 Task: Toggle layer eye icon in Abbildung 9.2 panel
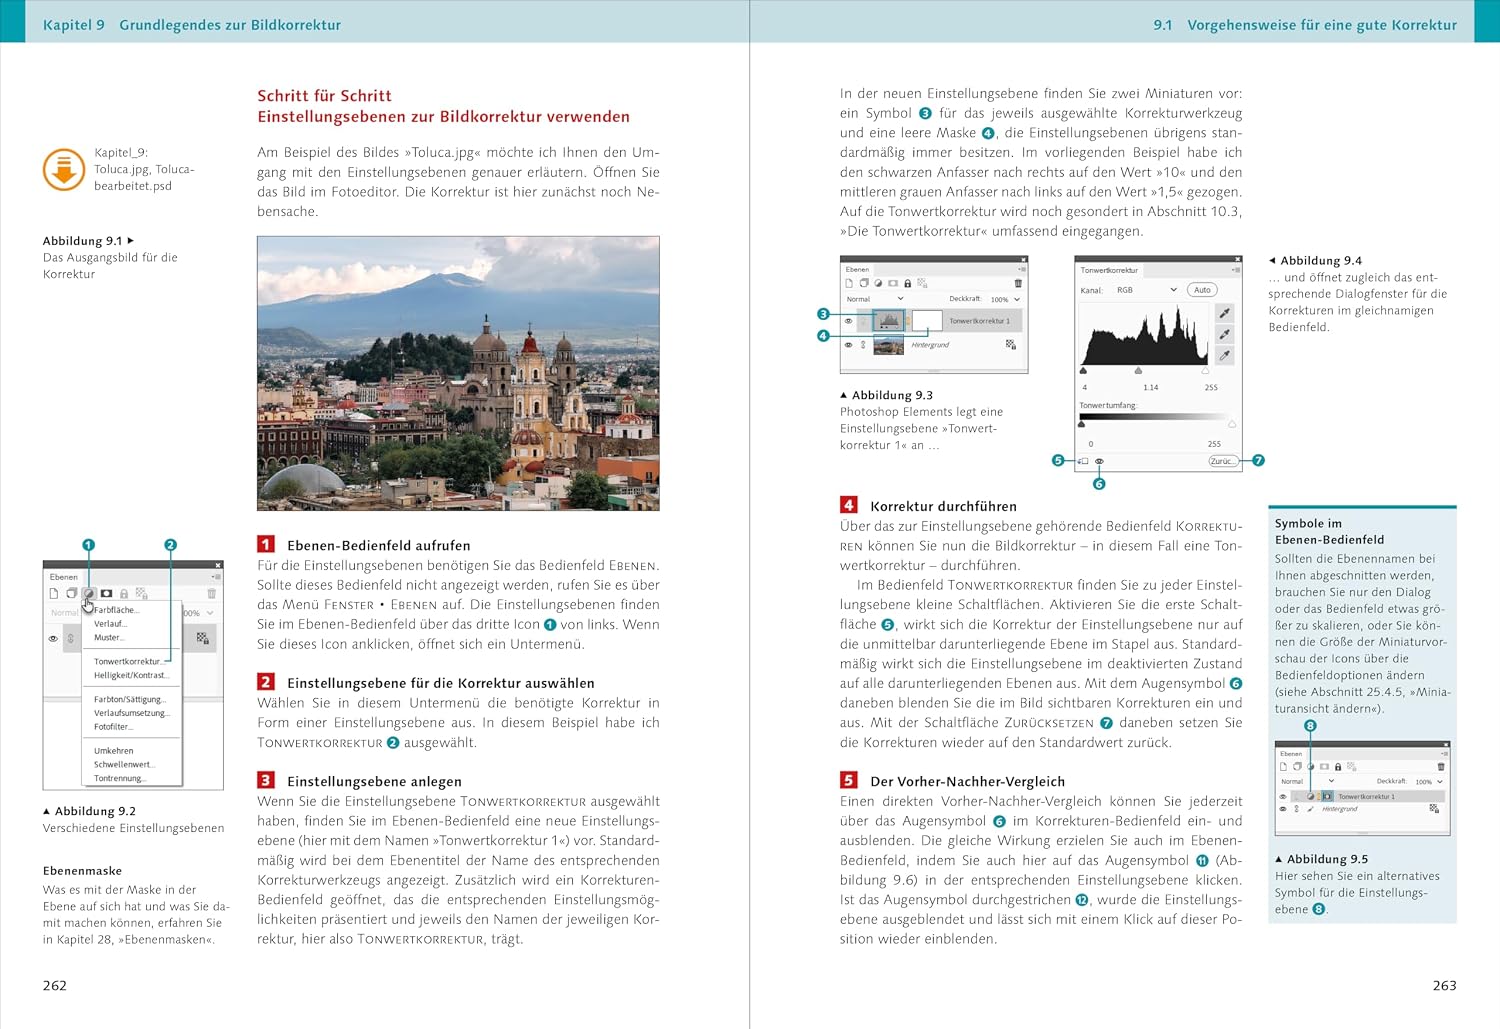click(x=53, y=638)
